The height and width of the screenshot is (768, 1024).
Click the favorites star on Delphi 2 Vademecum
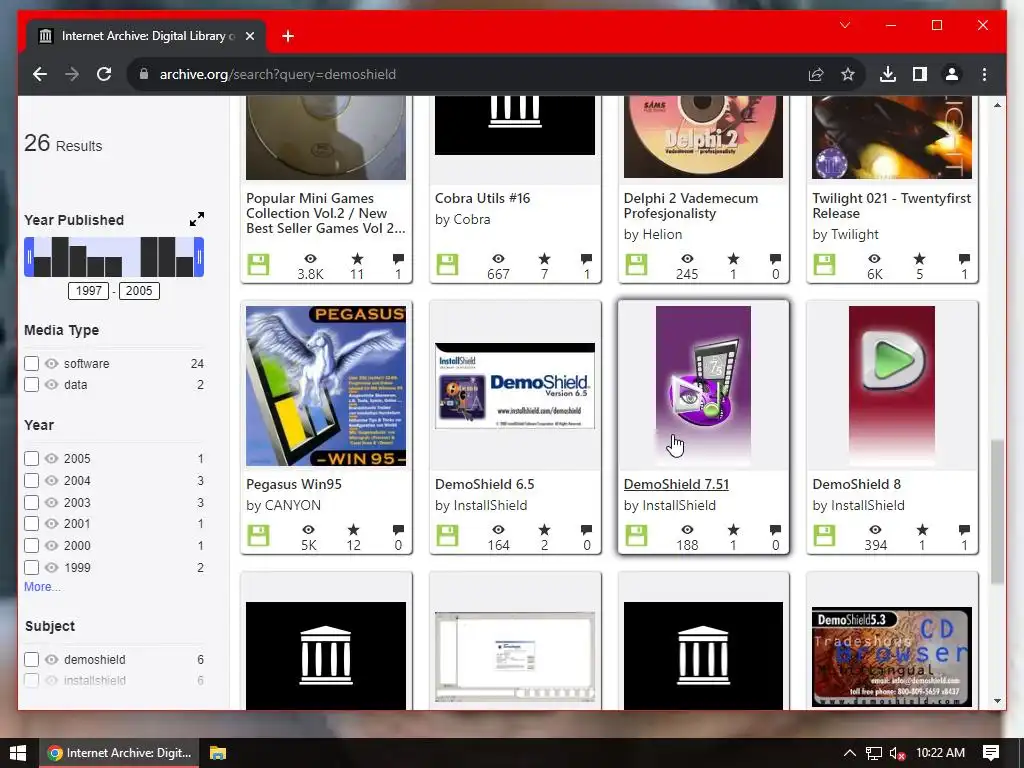[733, 259]
